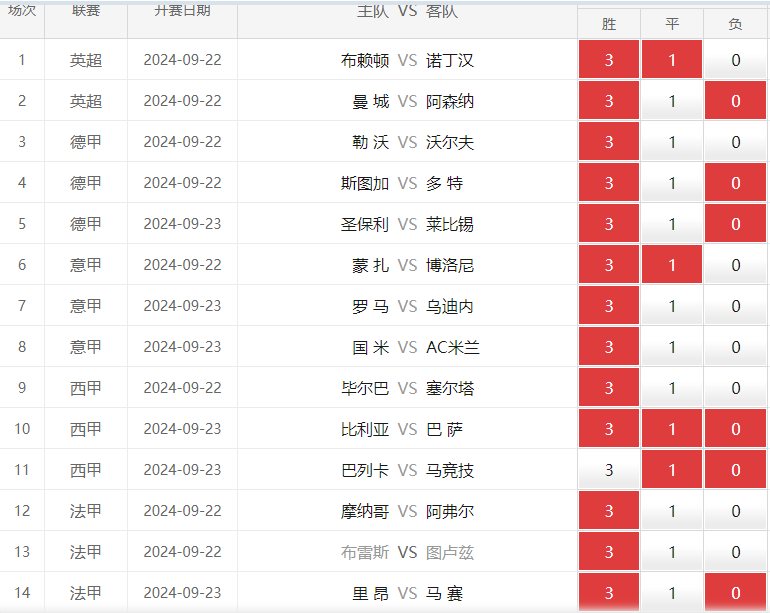Select draw (1) for 布雷斯 VS 图卢兹
Viewport: 770px width, 613px height.
click(672, 552)
